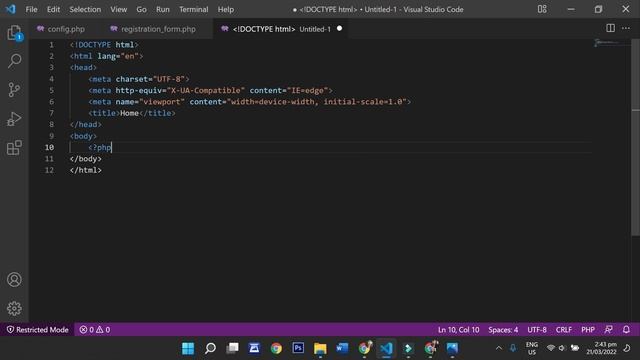Open the Help menu
Screen dimensions: 640x360
[225, 9]
